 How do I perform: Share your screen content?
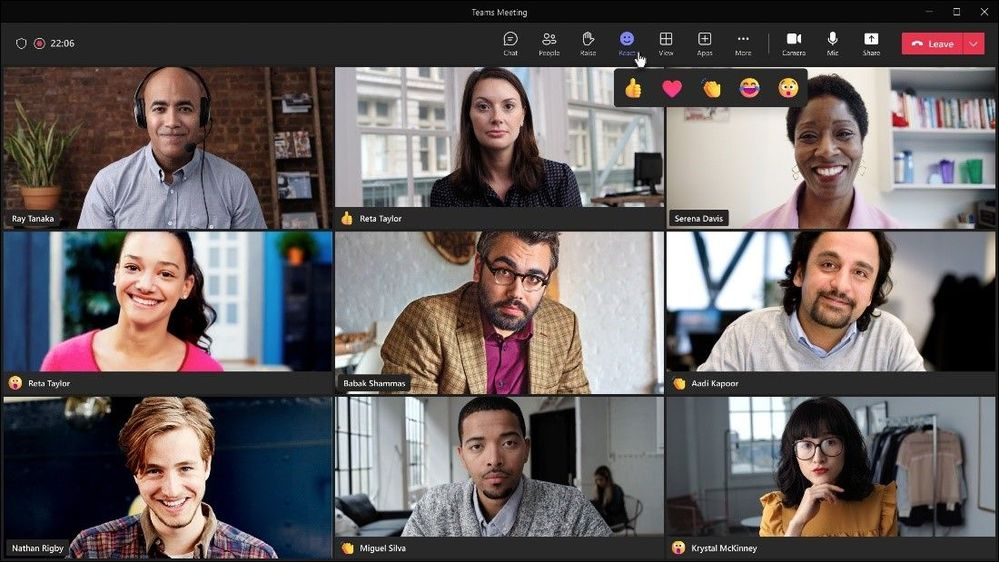click(871, 42)
